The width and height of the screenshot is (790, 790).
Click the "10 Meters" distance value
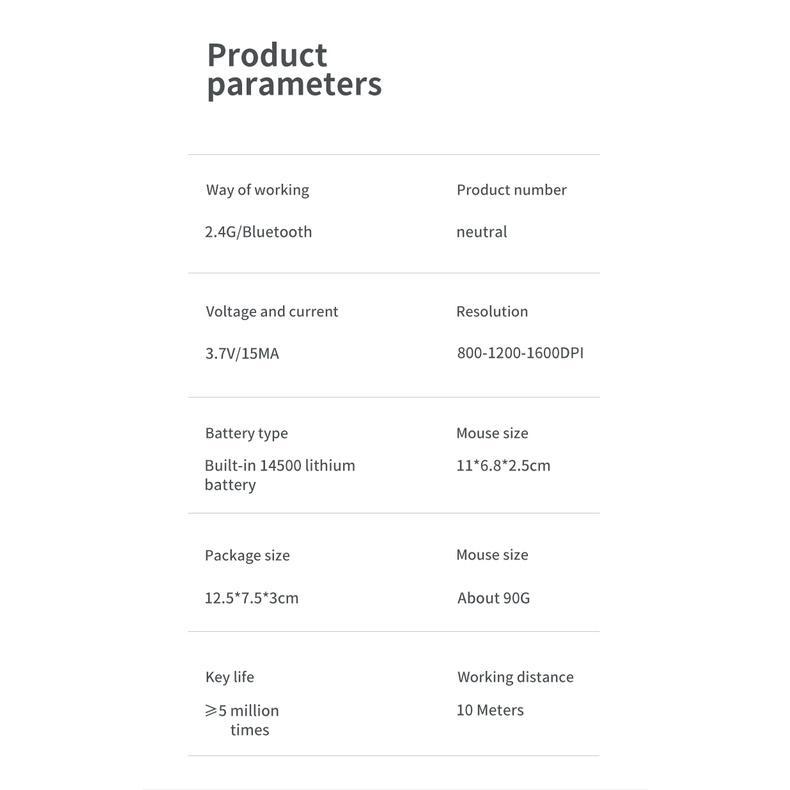pos(490,710)
